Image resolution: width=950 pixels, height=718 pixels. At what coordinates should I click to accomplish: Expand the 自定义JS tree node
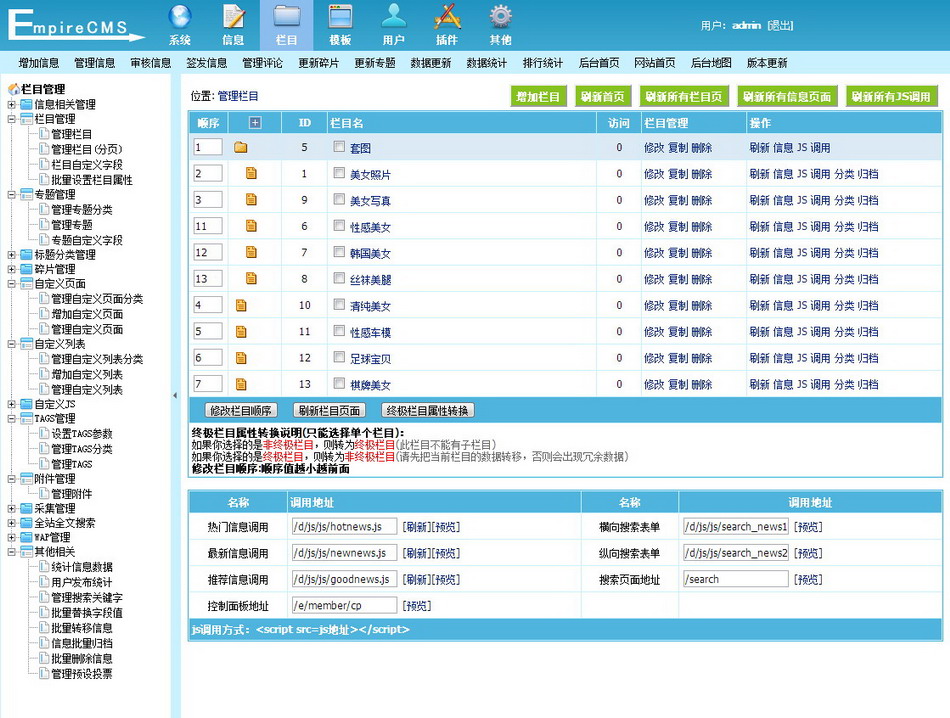click(x=12, y=404)
